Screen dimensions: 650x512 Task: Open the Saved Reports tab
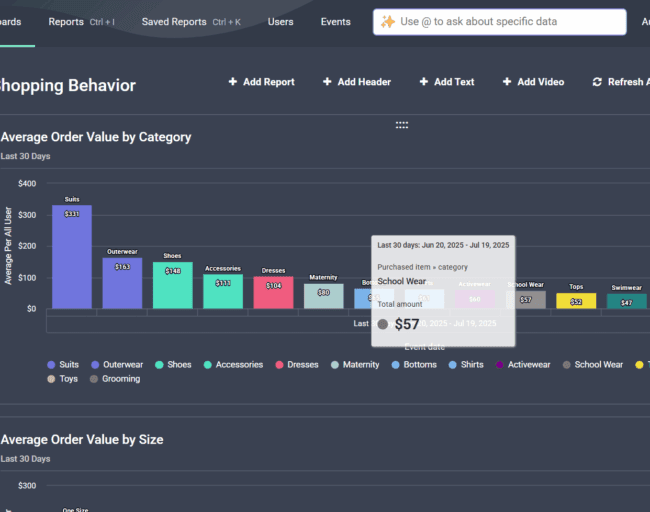[174, 22]
